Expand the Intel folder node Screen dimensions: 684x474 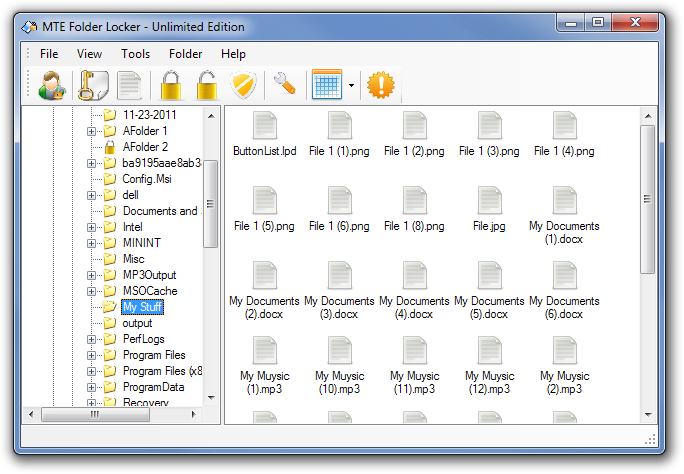[x=91, y=227]
